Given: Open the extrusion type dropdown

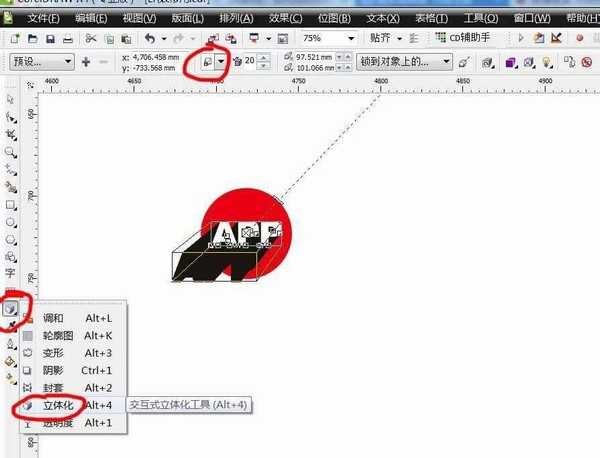Looking at the screenshot, I should pos(219,61).
